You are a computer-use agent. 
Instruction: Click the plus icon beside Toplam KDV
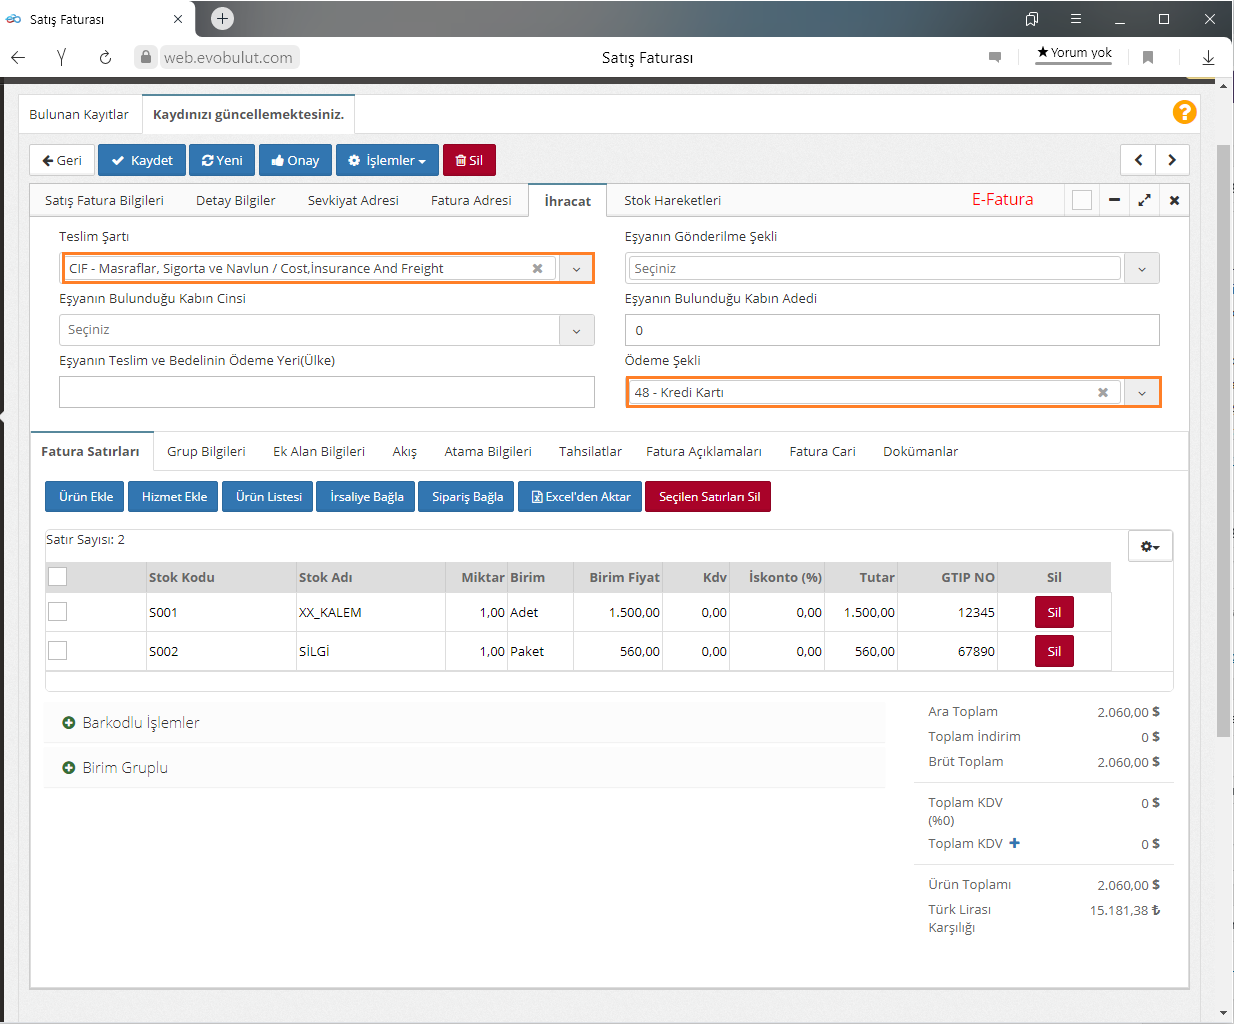[1014, 843]
